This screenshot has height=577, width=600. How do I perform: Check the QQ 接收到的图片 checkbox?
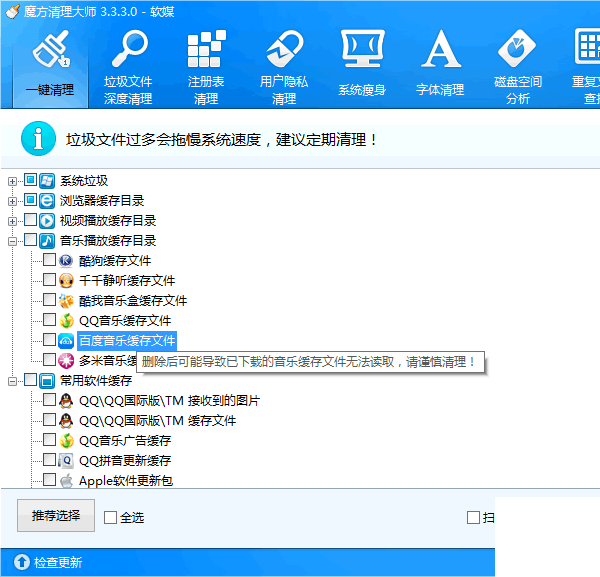coord(49,399)
